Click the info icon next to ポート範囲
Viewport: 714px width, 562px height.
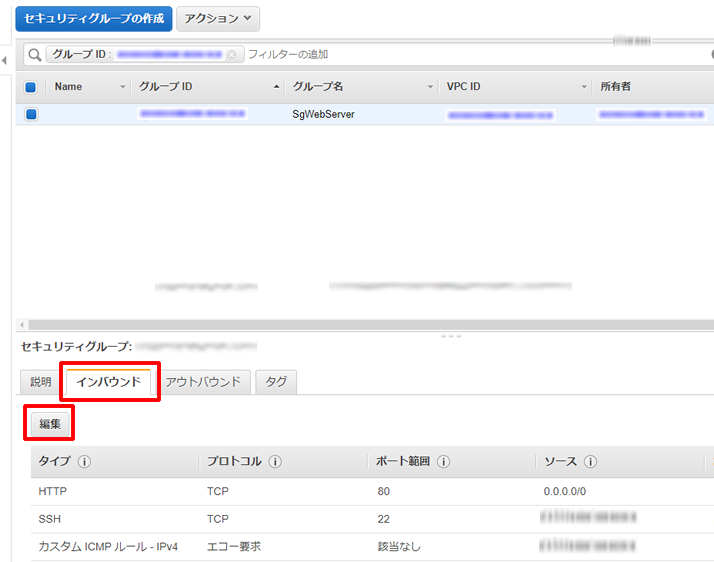click(444, 462)
